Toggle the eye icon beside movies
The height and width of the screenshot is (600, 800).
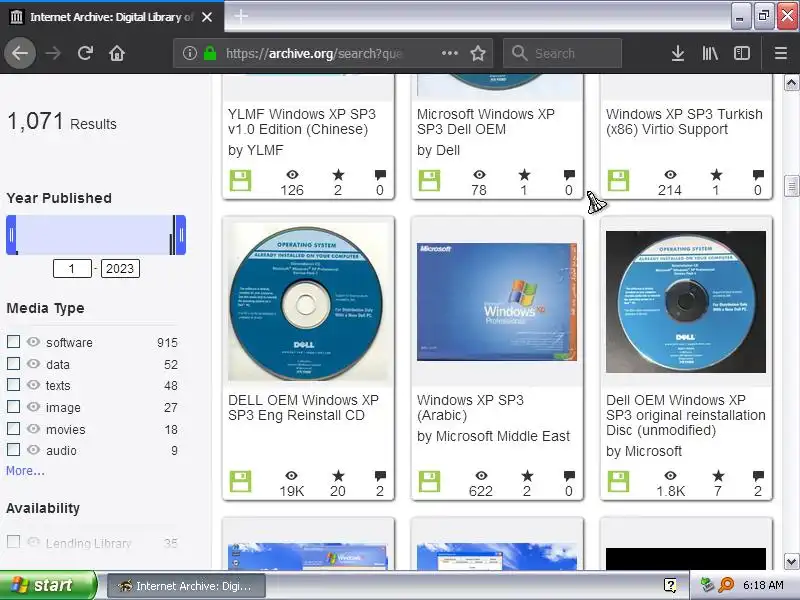(33, 429)
